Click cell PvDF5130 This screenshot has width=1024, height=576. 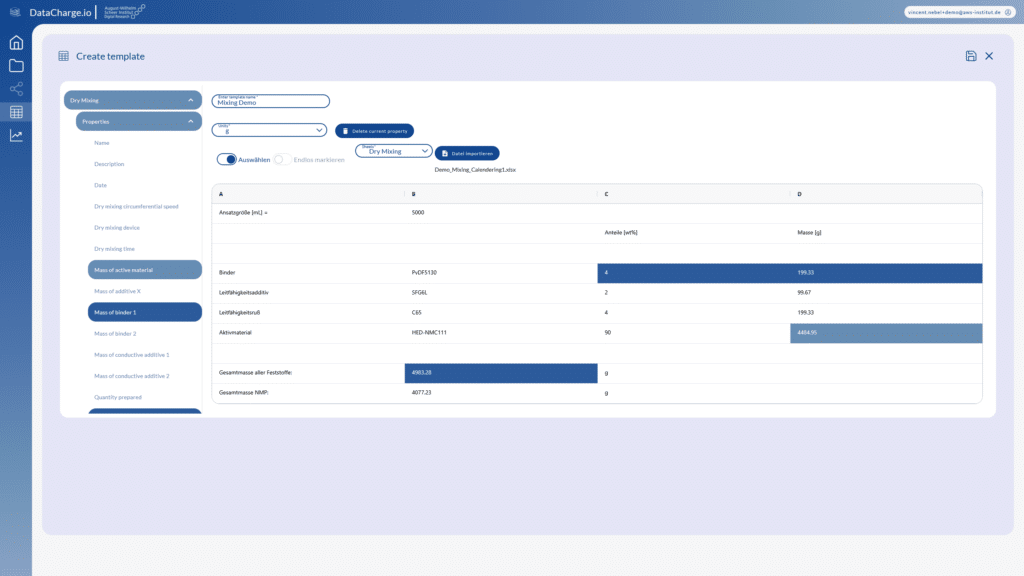click(x=501, y=273)
